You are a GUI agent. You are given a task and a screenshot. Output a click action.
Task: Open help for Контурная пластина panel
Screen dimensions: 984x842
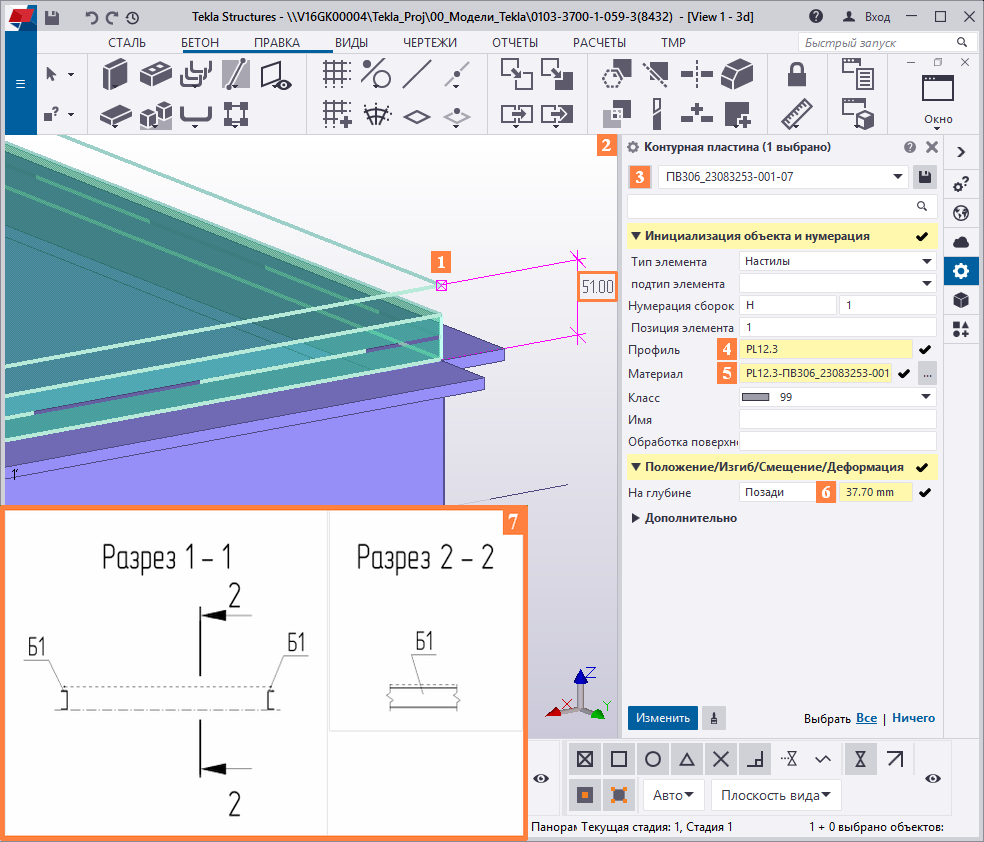coord(910,147)
